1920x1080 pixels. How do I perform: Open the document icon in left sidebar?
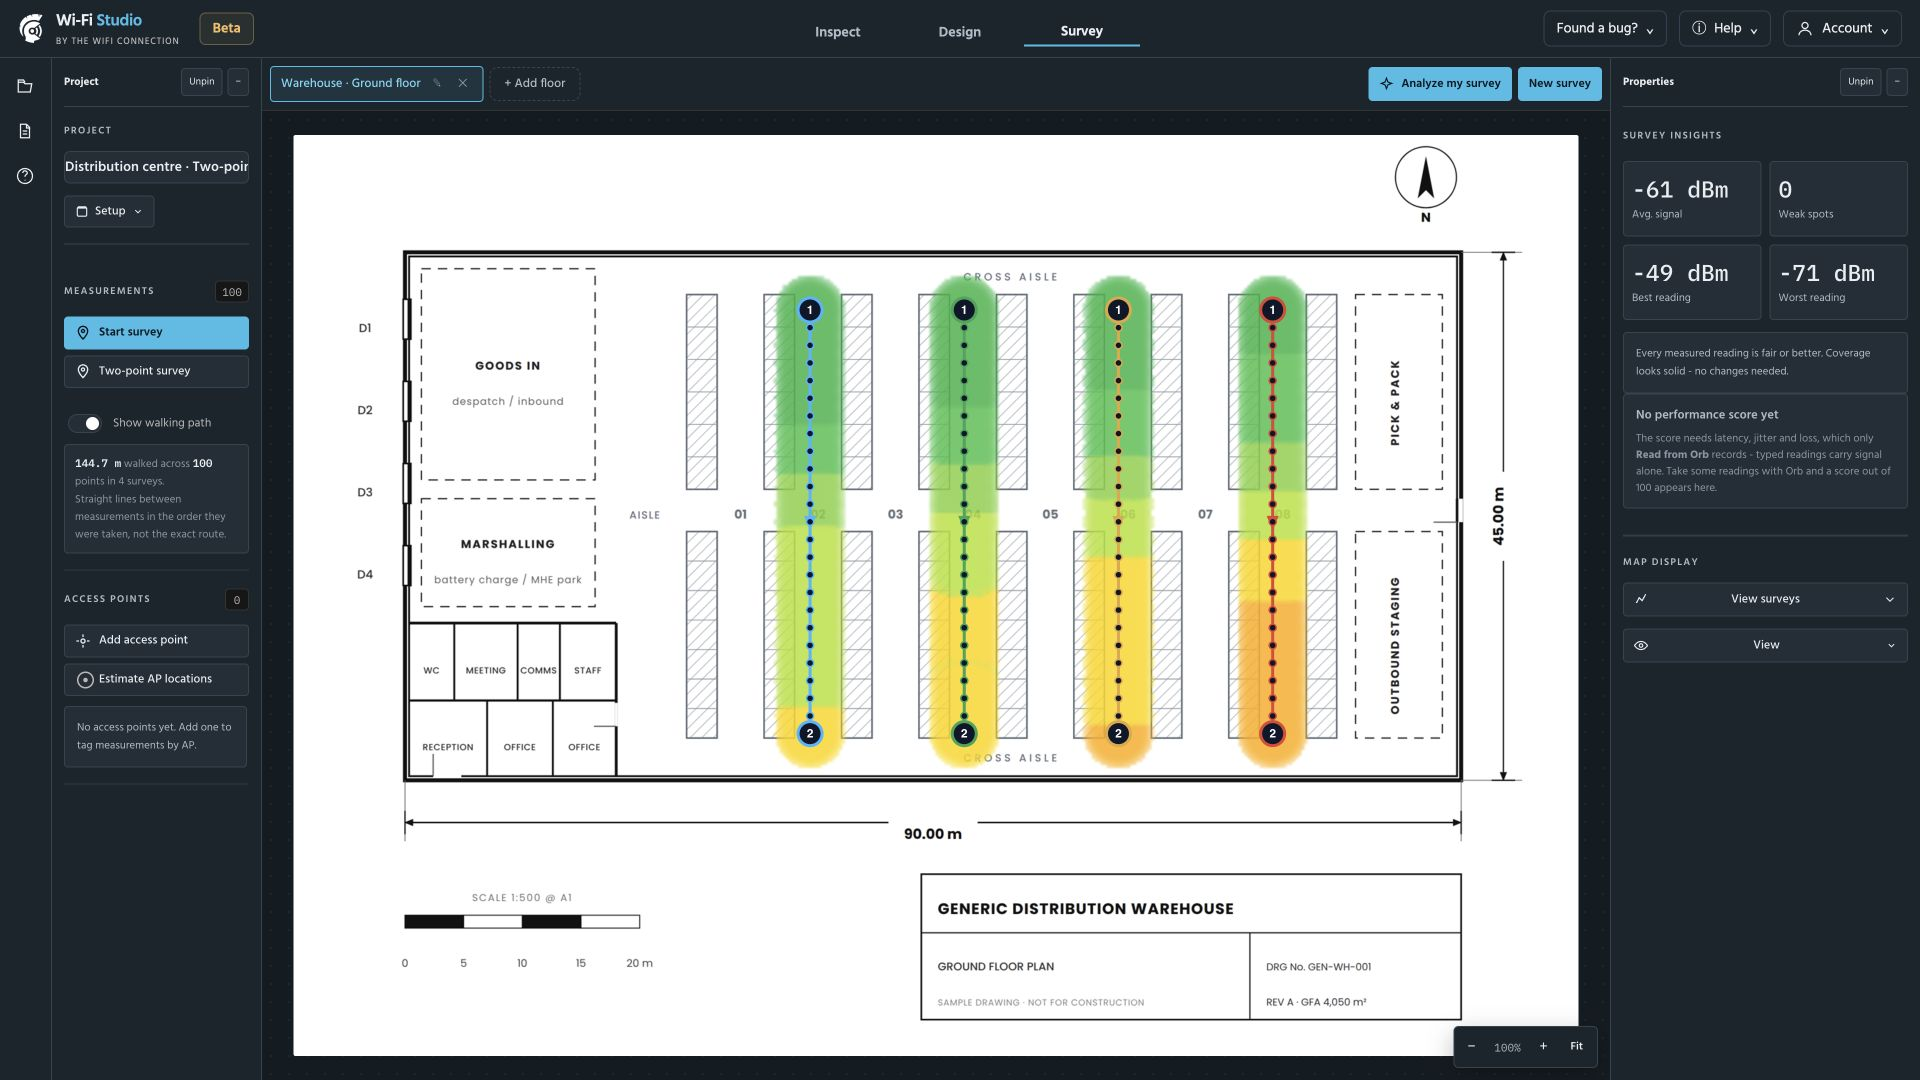(25, 131)
